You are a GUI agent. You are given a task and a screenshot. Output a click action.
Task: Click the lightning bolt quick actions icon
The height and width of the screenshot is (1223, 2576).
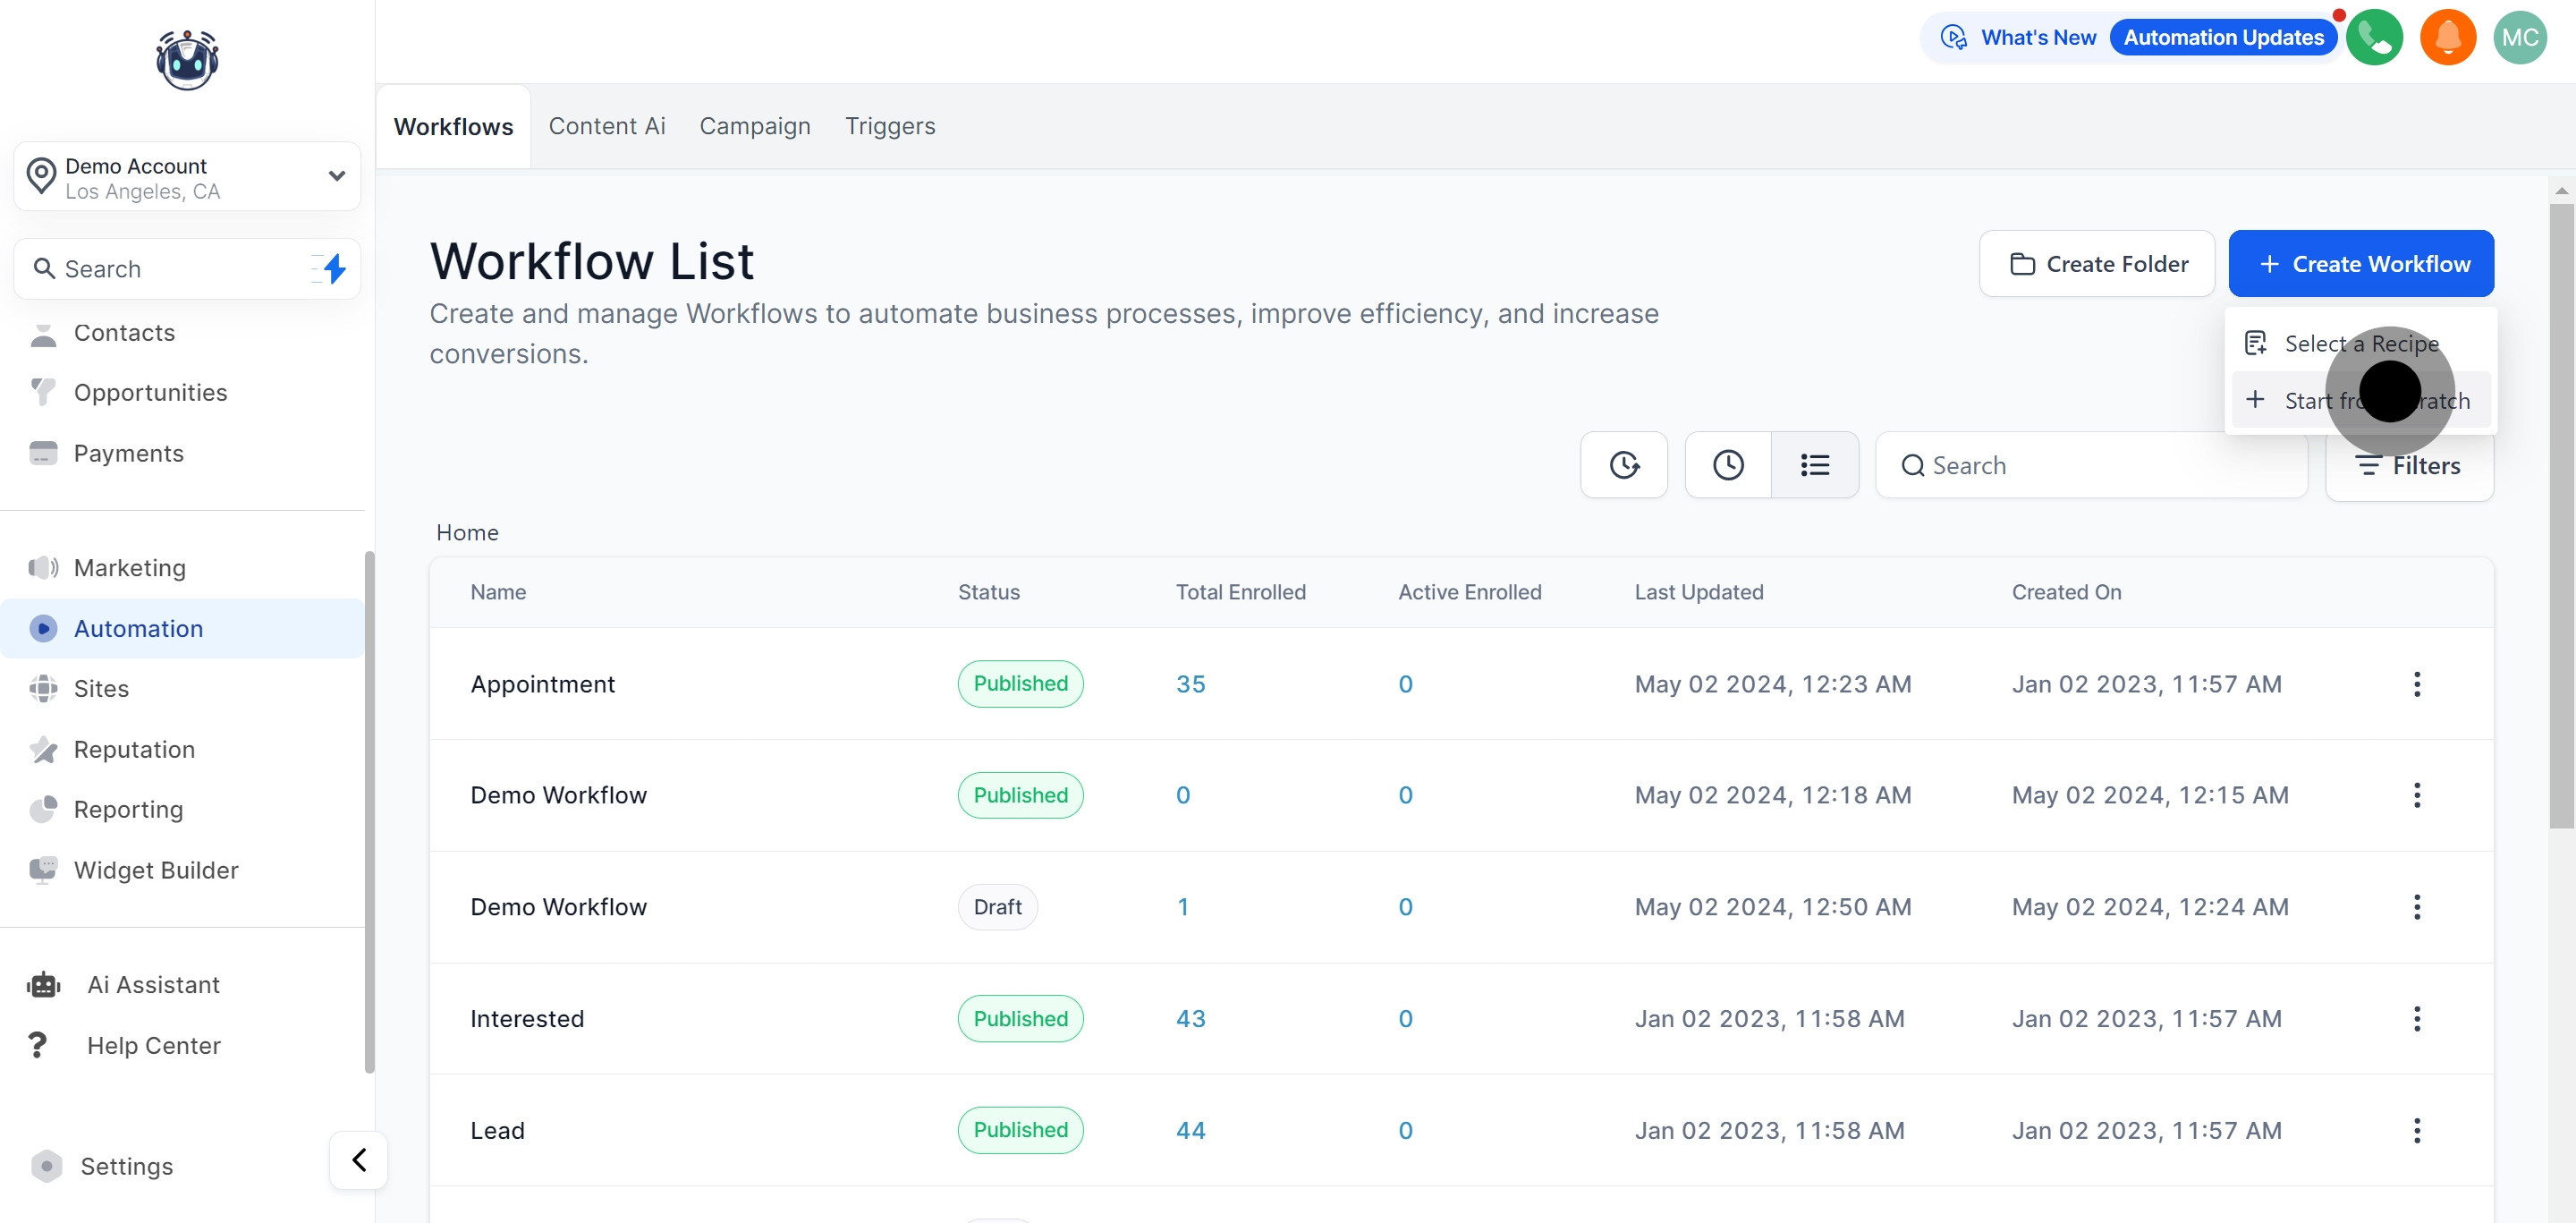334,268
